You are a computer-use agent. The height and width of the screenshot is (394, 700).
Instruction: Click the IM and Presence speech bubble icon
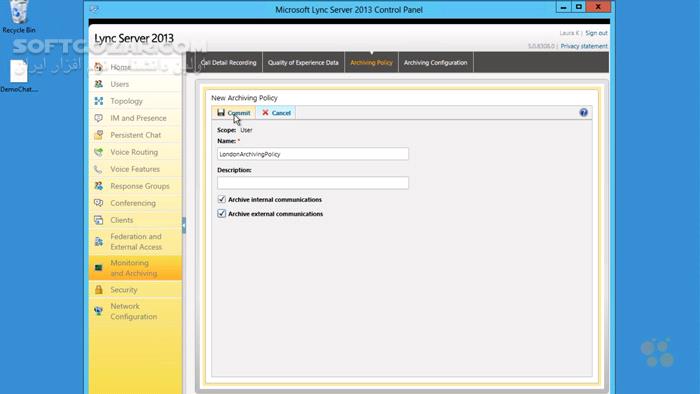point(99,118)
